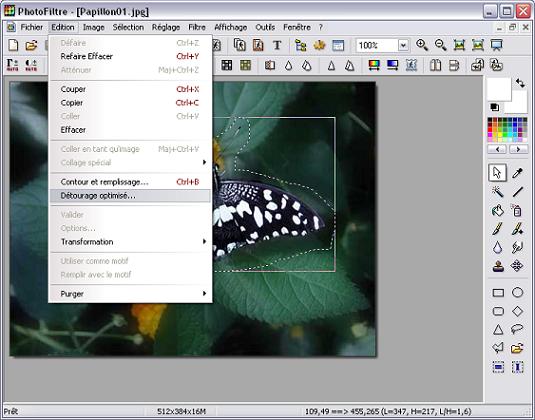Choose the Rounded rectangle selection shape

[498, 311]
